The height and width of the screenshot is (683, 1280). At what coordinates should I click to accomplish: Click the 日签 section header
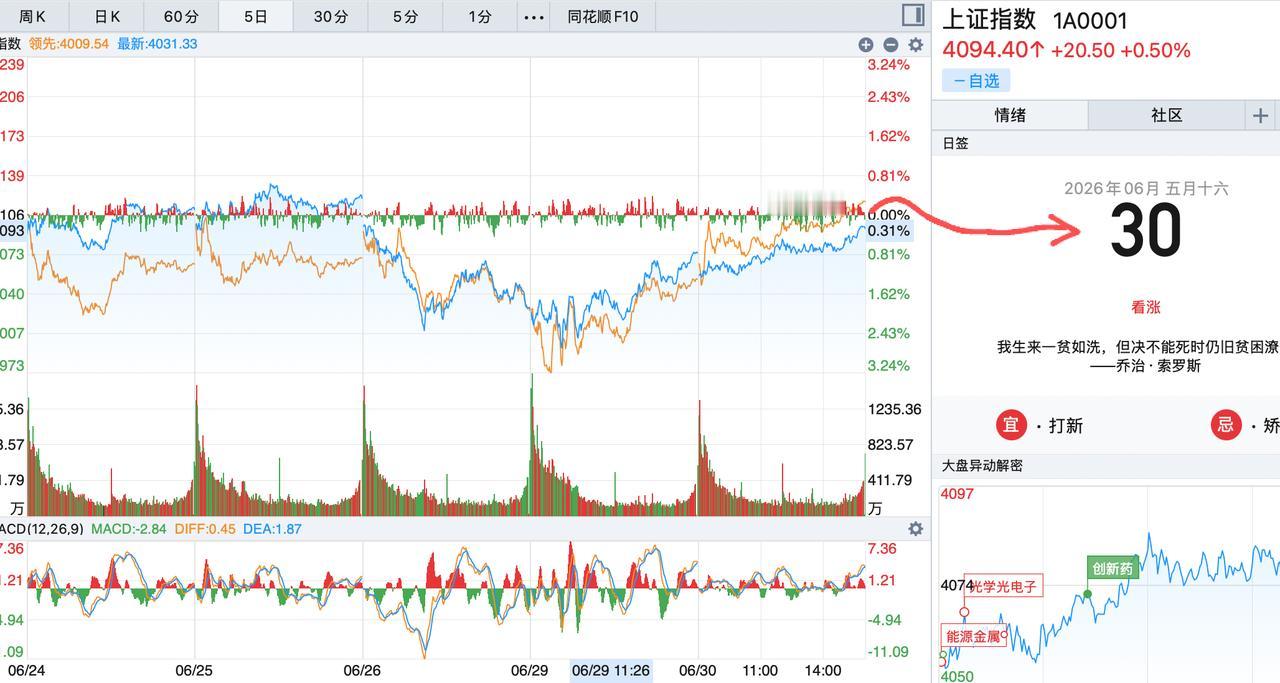[955, 143]
